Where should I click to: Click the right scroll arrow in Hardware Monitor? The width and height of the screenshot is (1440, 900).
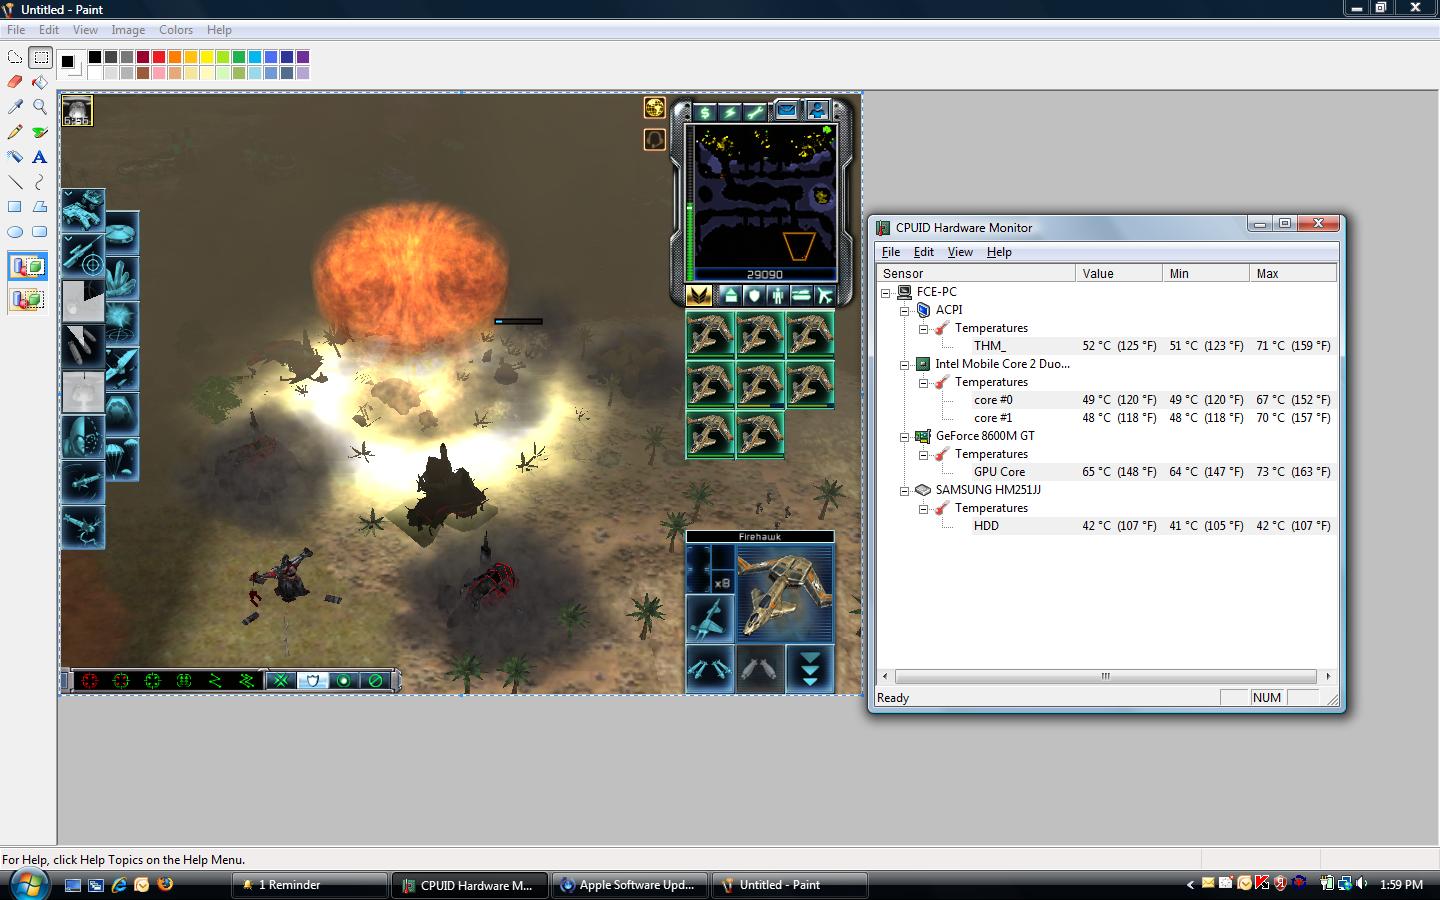(1328, 676)
